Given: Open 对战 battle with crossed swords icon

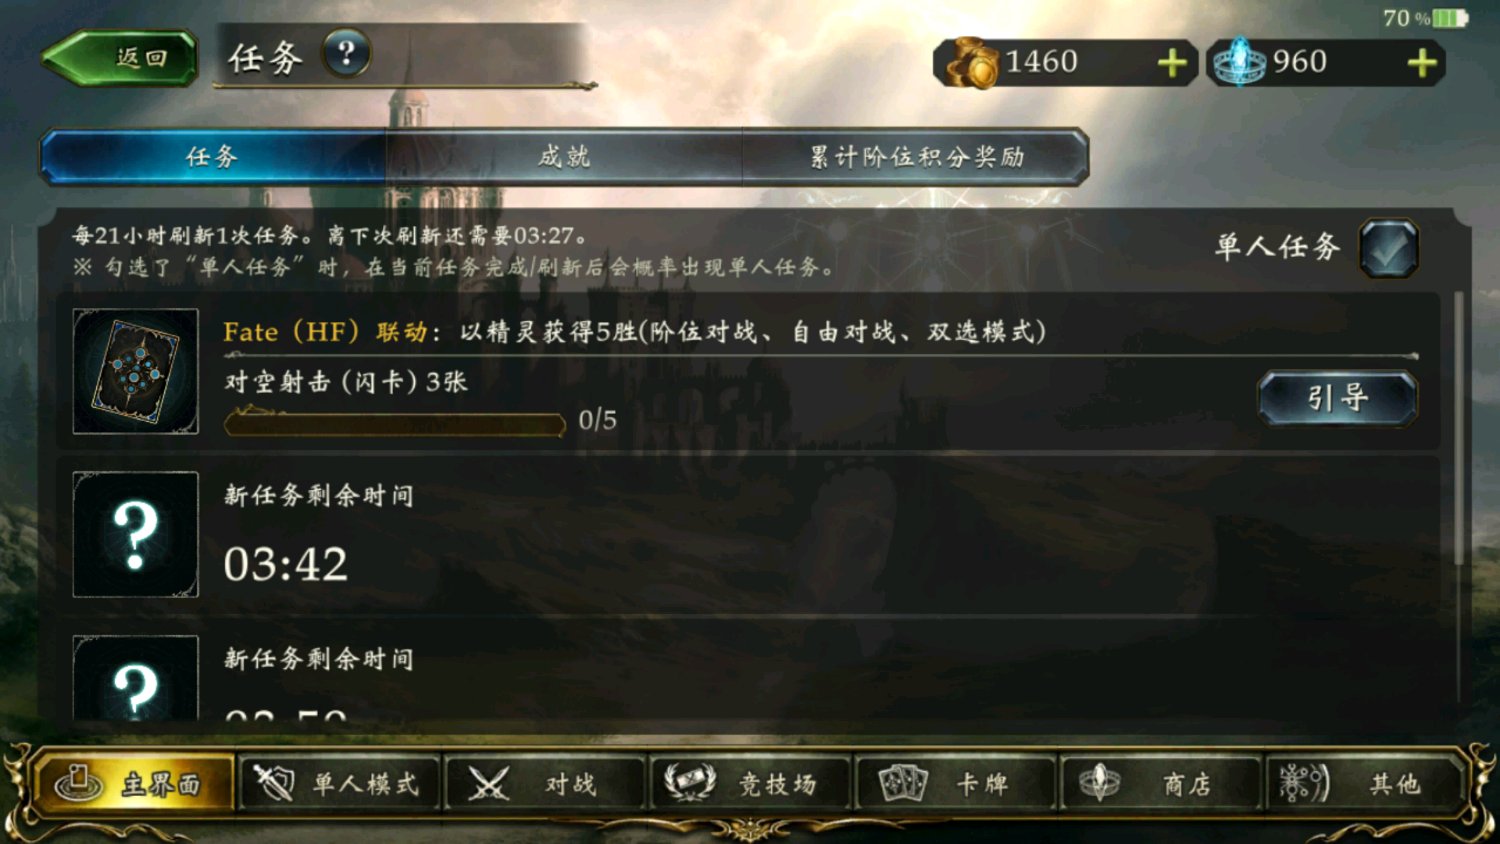Looking at the screenshot, I should [543, 783].
